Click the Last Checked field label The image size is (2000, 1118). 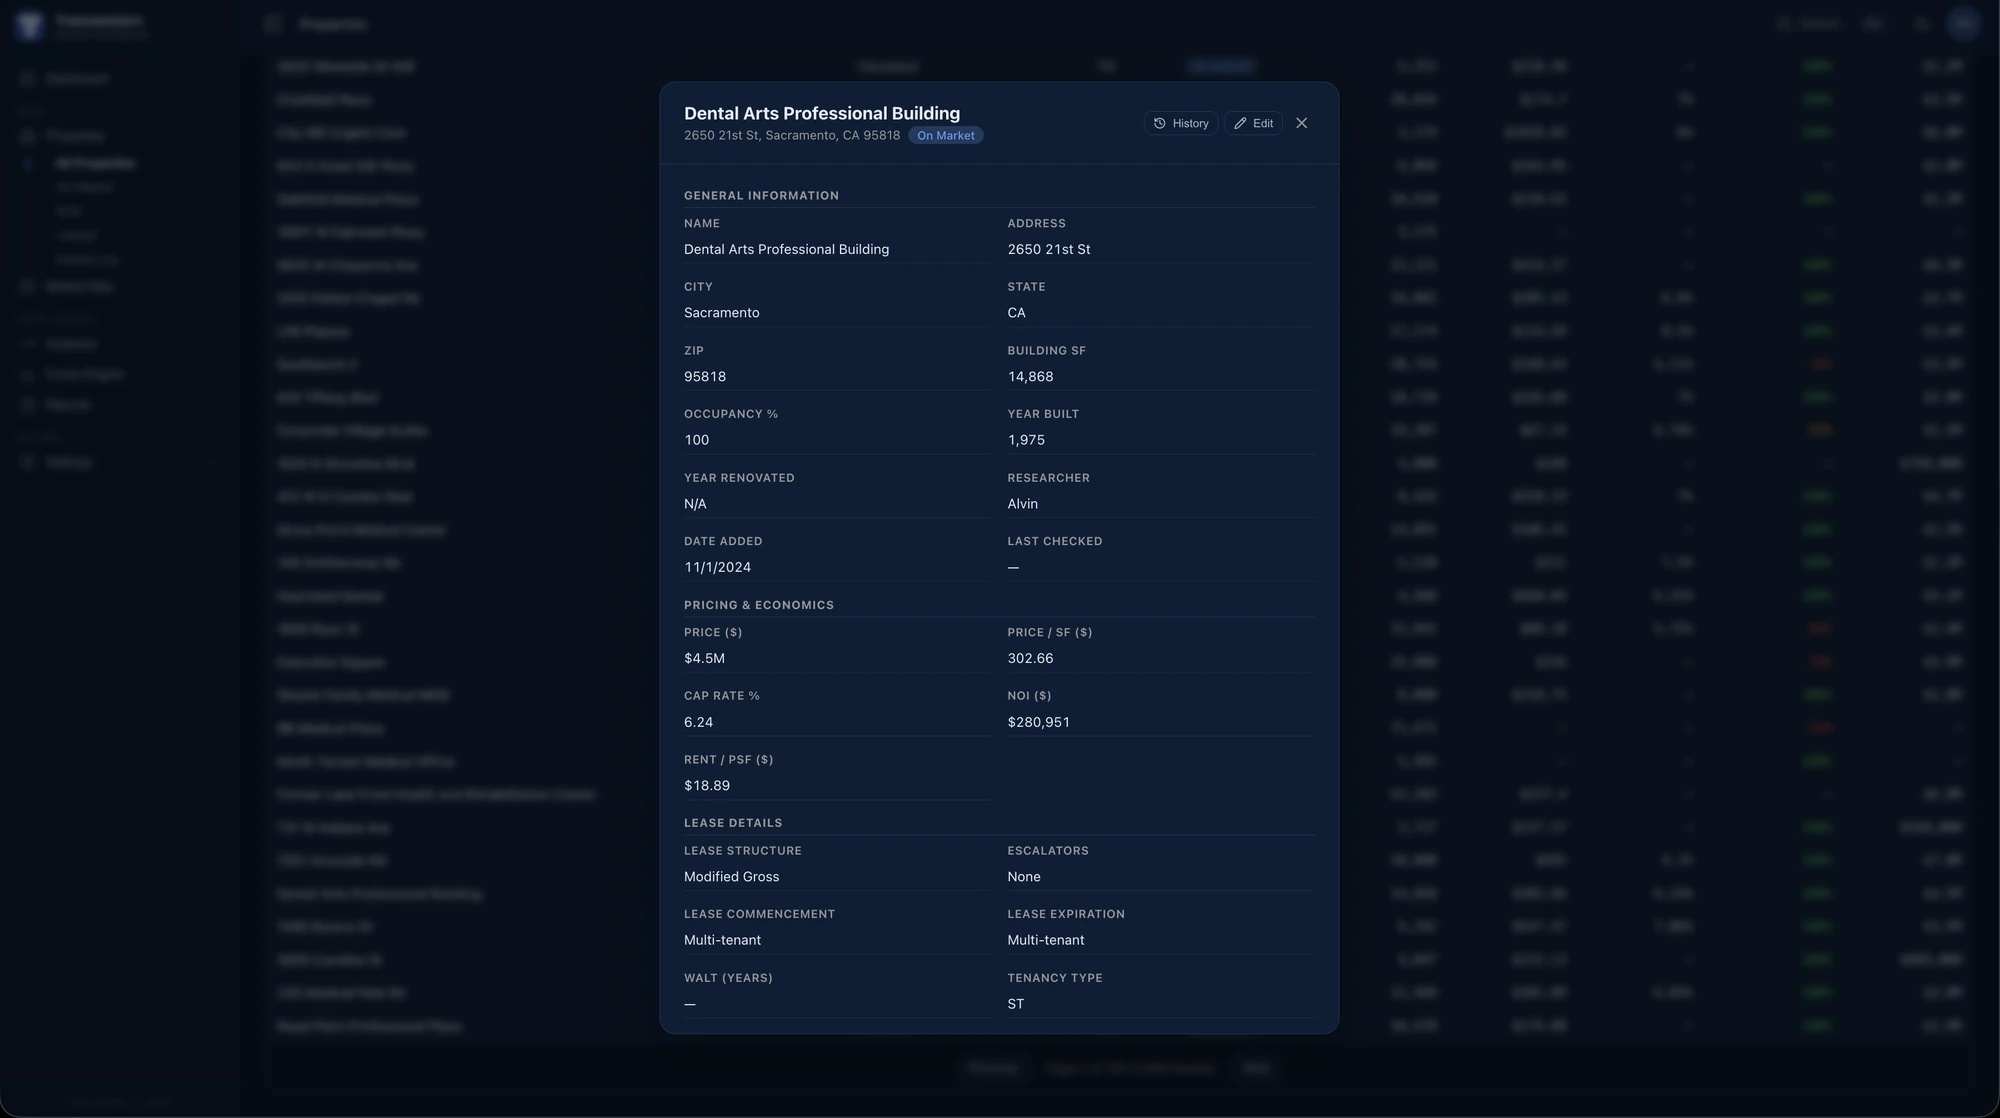(x=1054, y=541)
